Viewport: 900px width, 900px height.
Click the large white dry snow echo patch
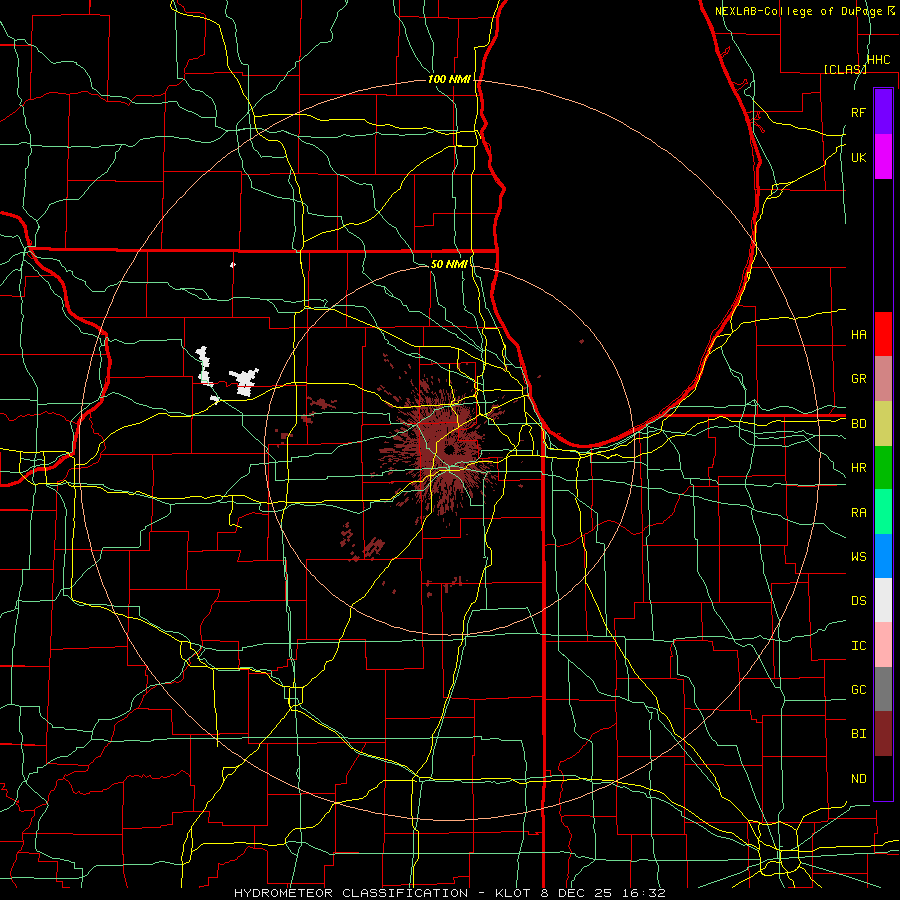coord(245,382)
